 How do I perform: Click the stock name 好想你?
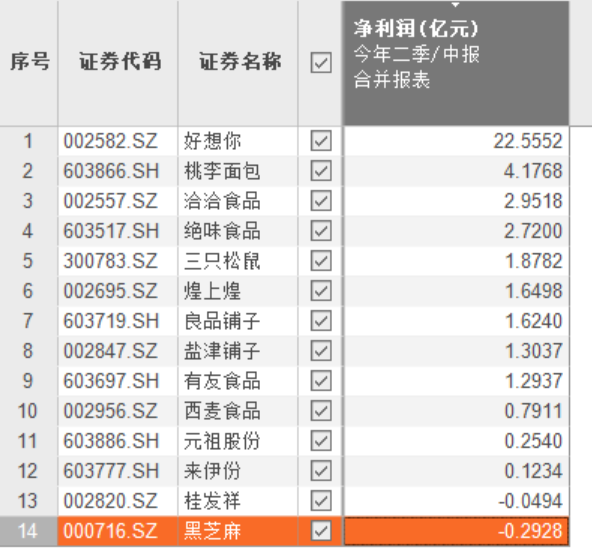point(212,141)
